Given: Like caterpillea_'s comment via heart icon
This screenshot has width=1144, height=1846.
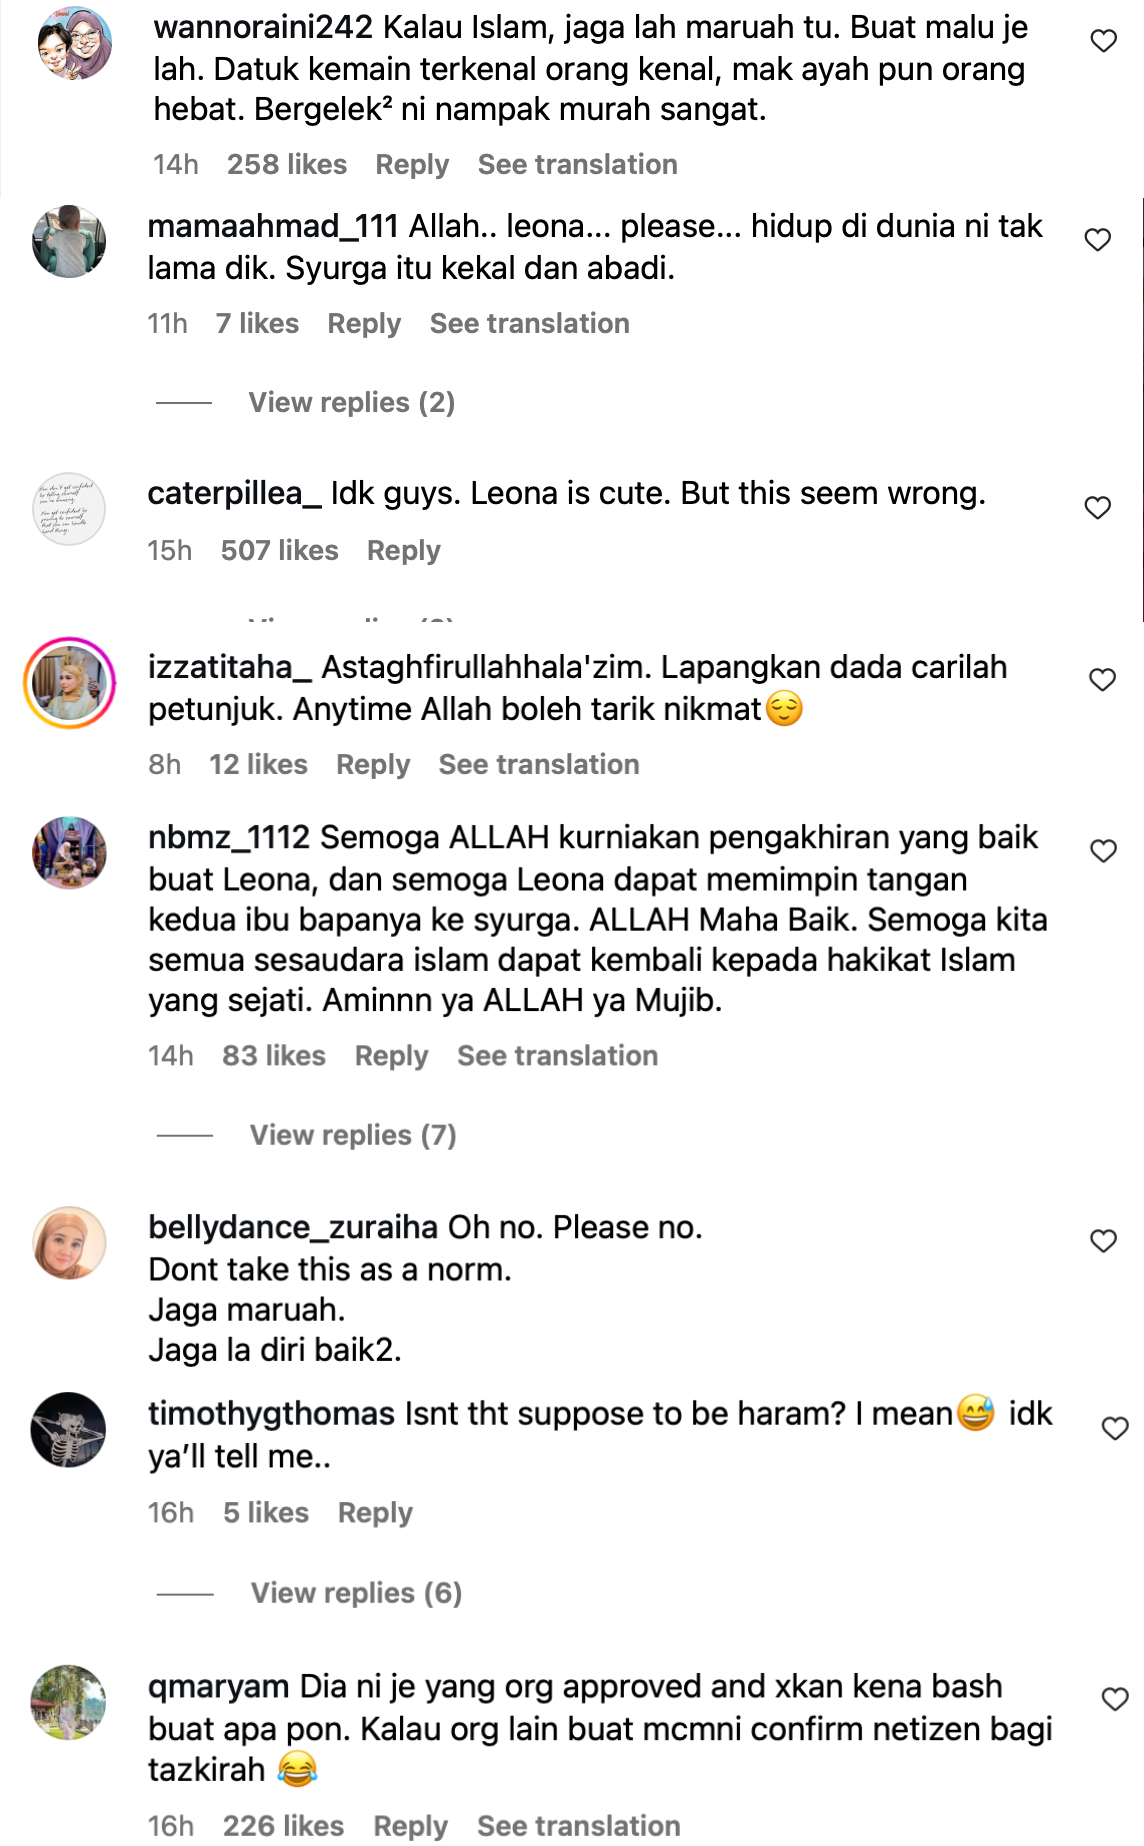Looking at the screenshot, I should point(1098,508).
